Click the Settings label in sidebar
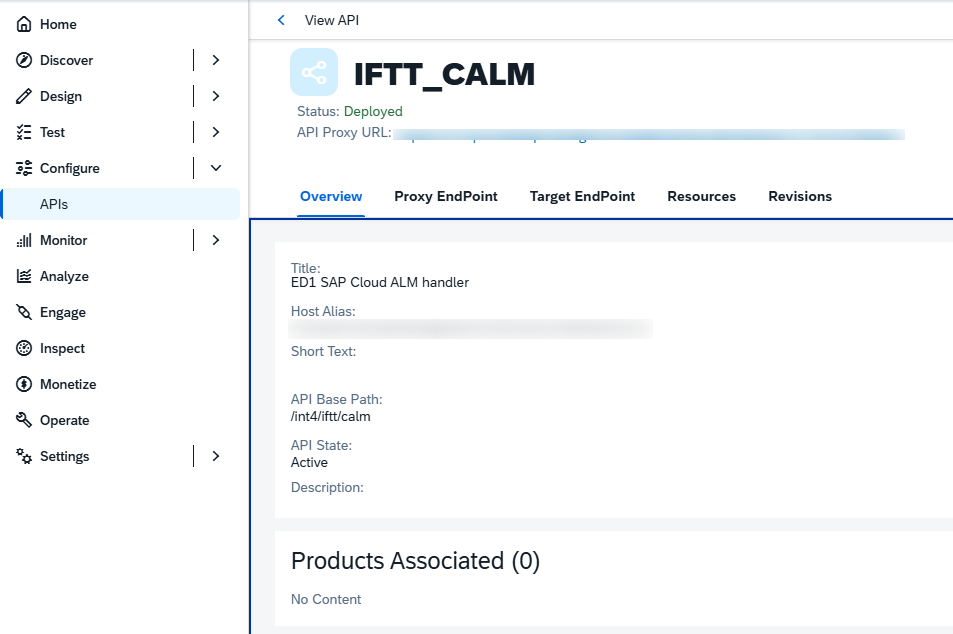The height and width of the screenshot is (634, 953). pyautogui.click(x=64, y=456)
